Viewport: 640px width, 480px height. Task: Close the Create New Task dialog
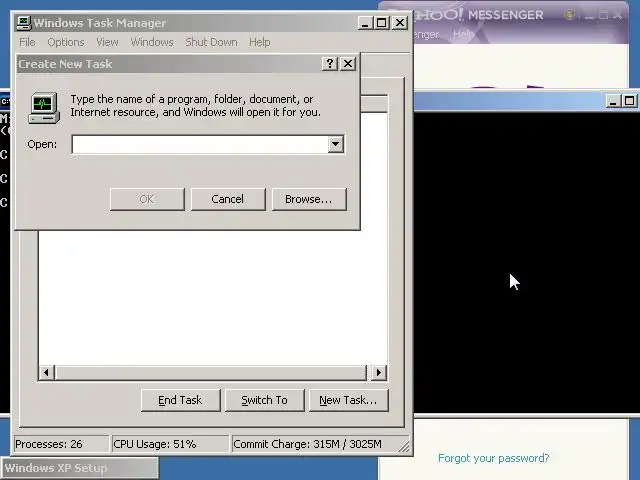[x=348, y=64]
